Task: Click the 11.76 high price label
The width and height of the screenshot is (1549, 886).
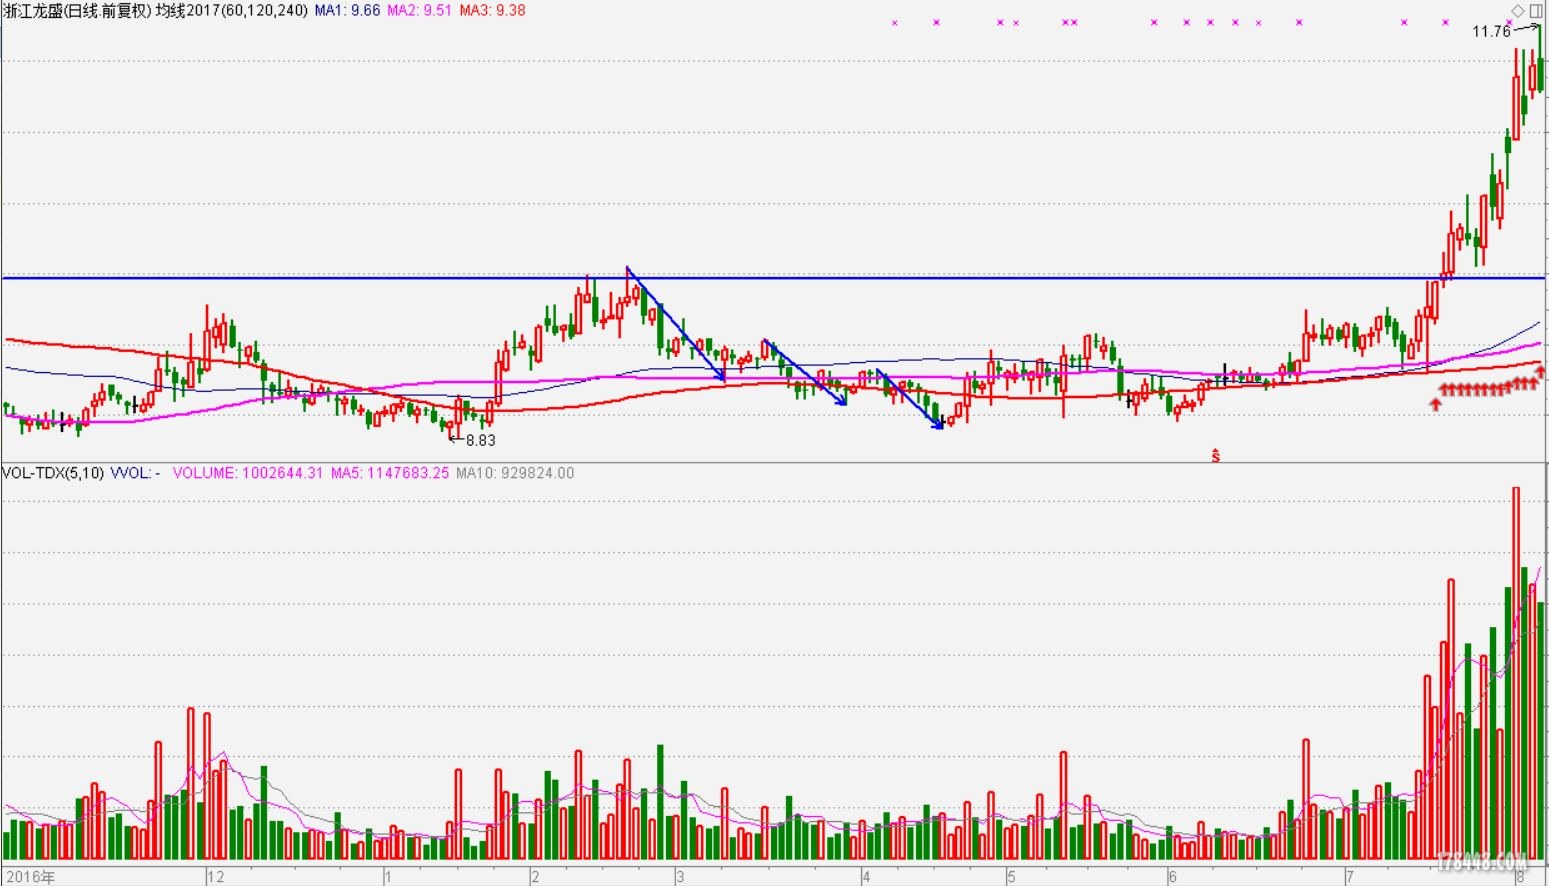Action: click(1491, 32)
